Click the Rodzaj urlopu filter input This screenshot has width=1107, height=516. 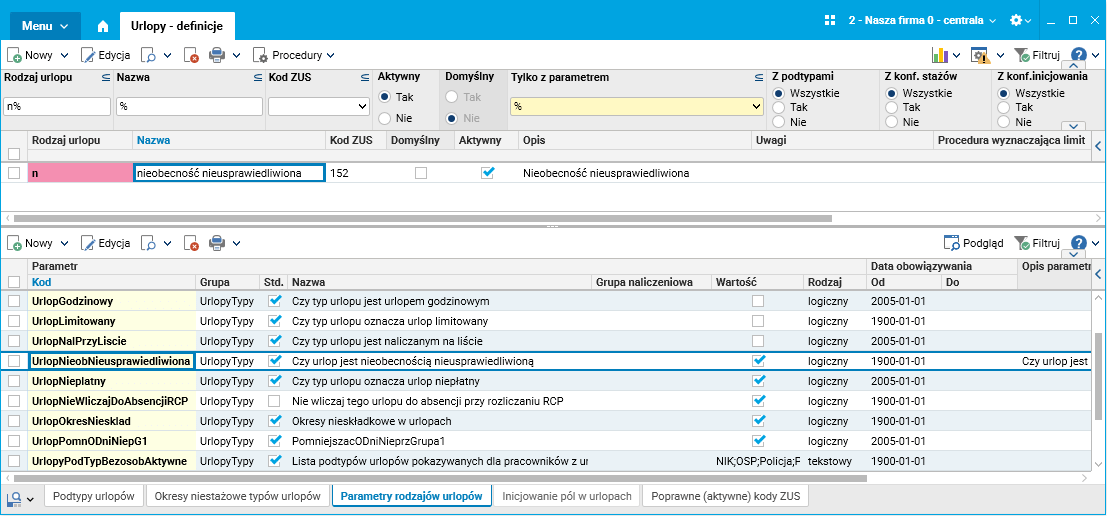click(x=57, y=106)
